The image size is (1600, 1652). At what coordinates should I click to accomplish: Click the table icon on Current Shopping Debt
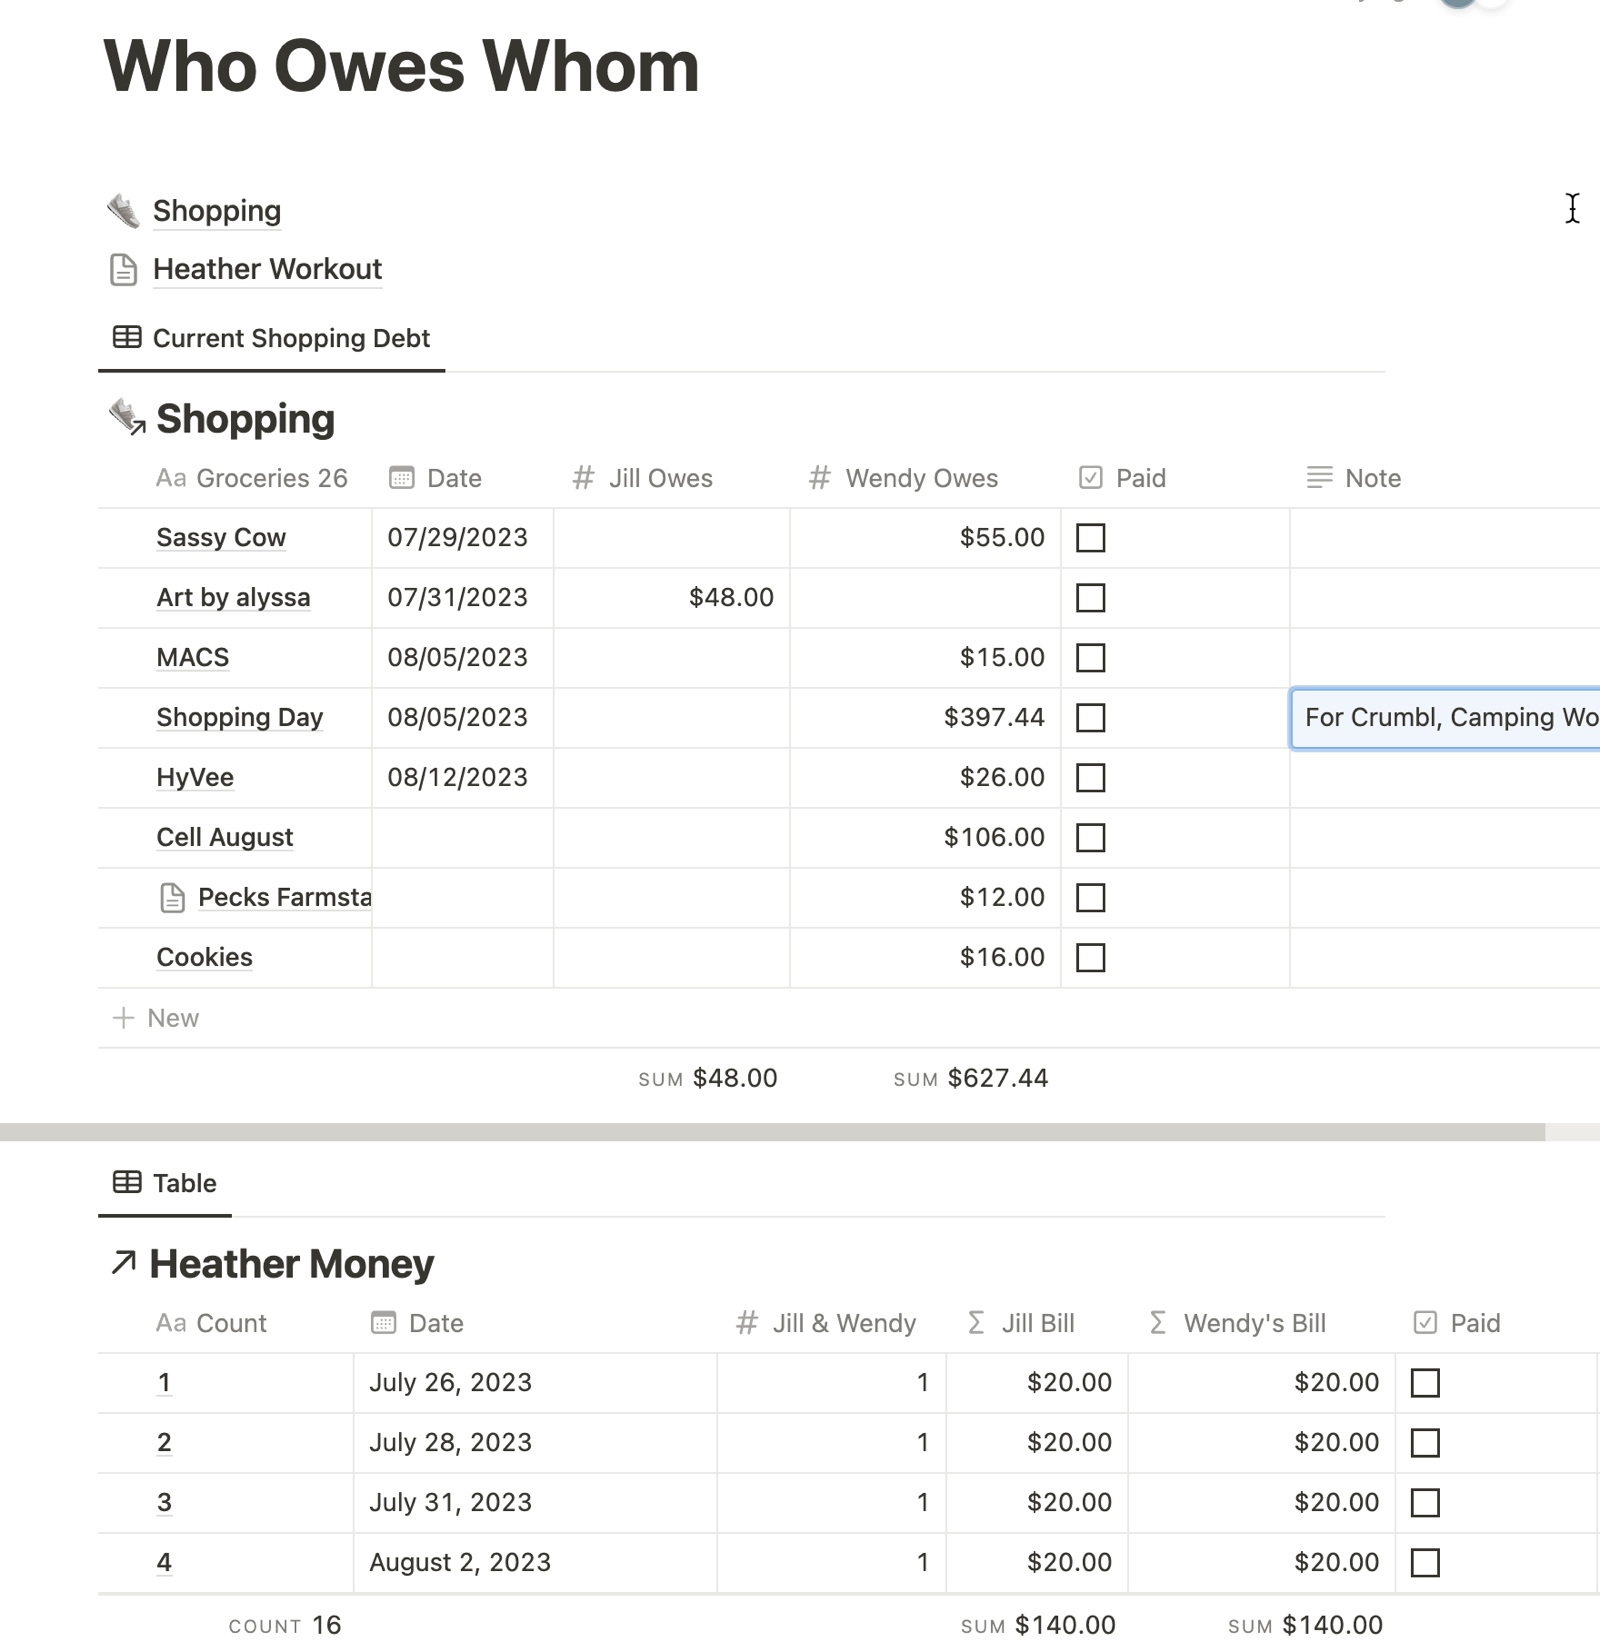pos(127,338)
